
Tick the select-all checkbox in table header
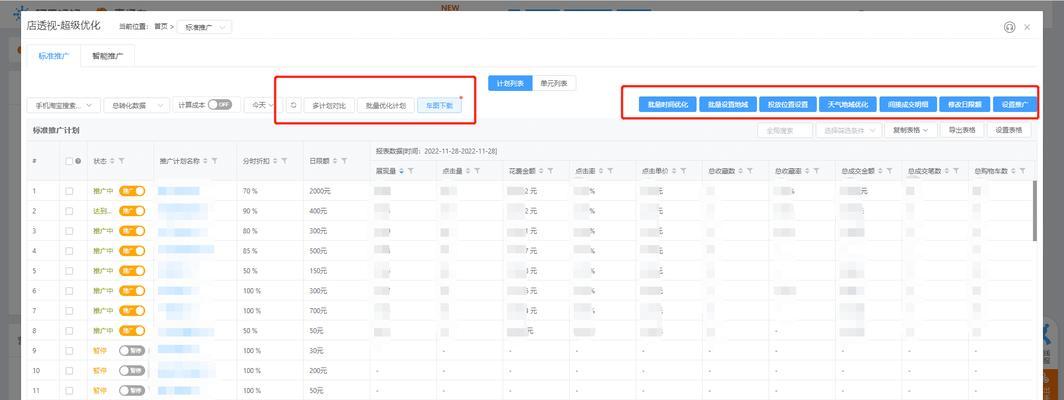[69, 161]
